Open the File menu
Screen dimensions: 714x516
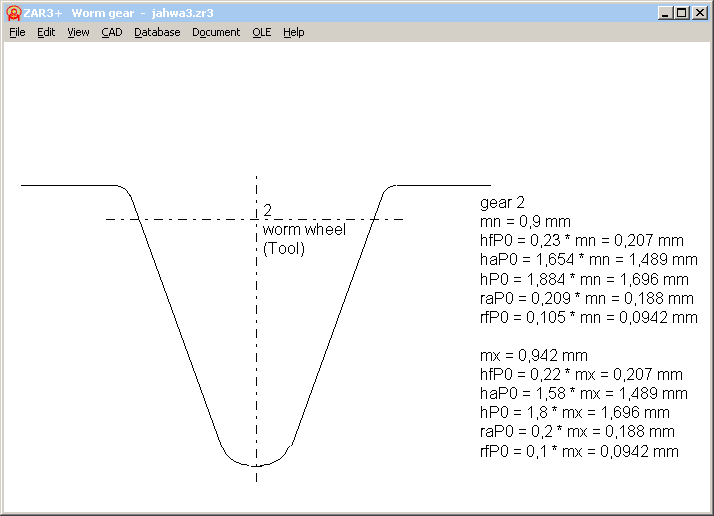point(17,32)
